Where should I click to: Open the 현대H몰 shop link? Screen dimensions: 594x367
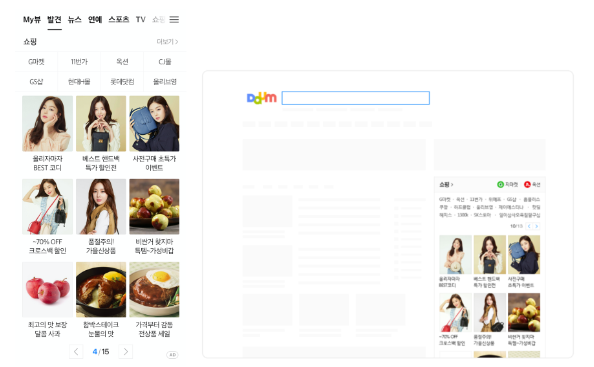pyautogui.click(x=79, y=81)
